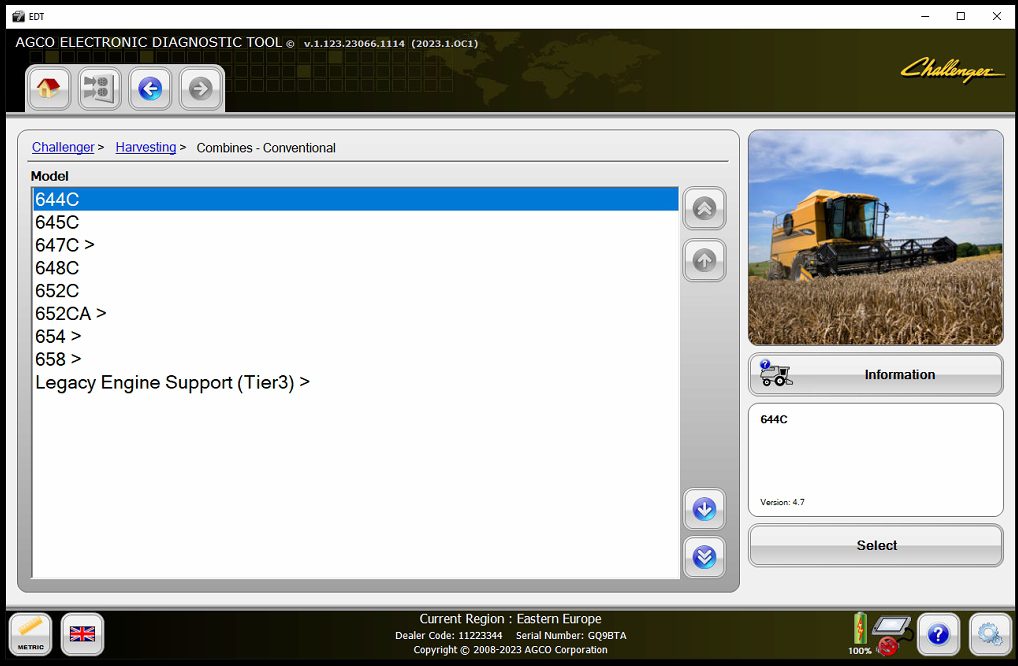Click the blue forward navigation arrow
The height and width of the screenshot is (666, 1018).
coord(200,89)
